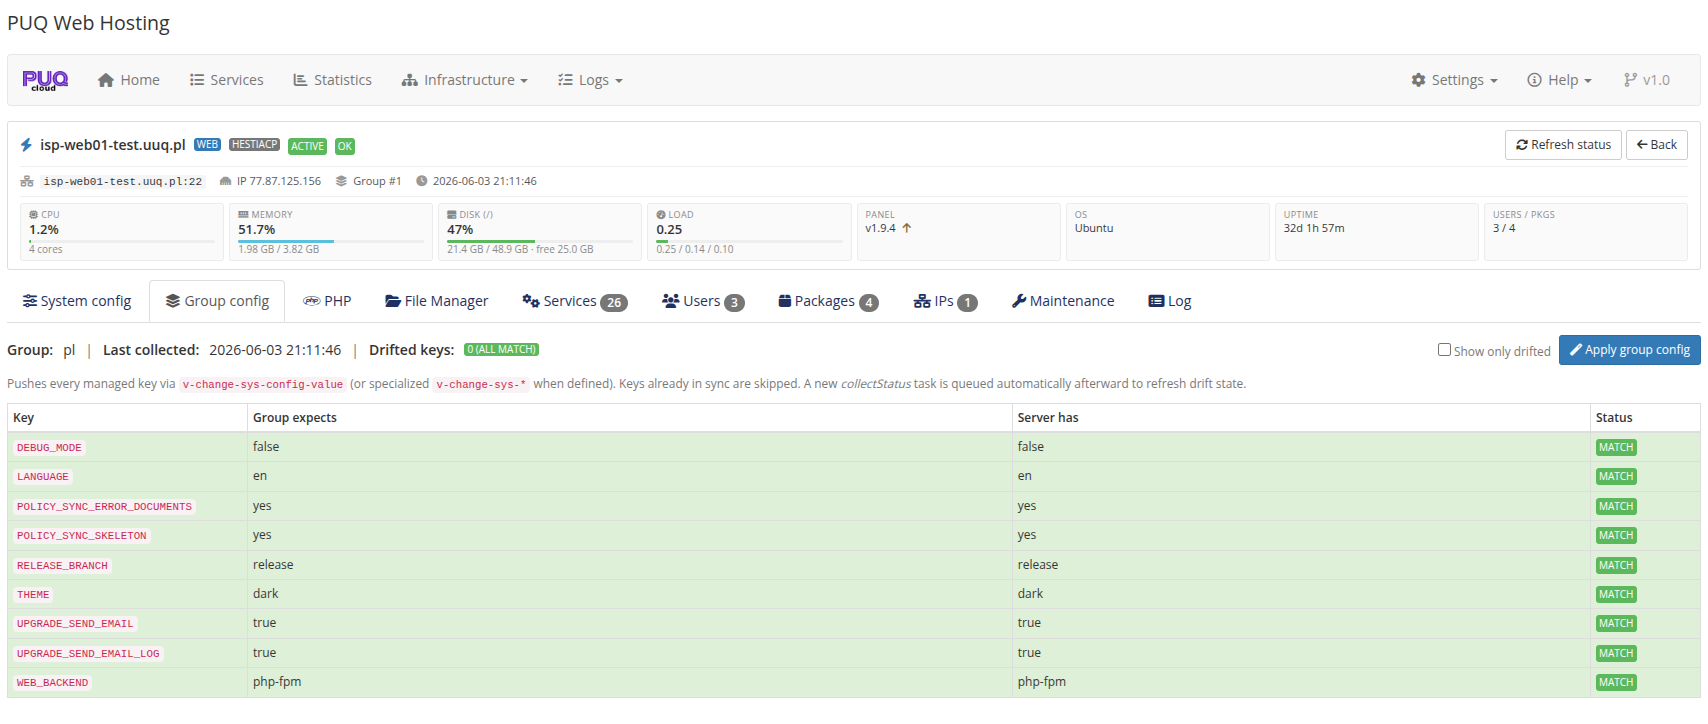Click the Logs list icon in navbar

[565, 80]
